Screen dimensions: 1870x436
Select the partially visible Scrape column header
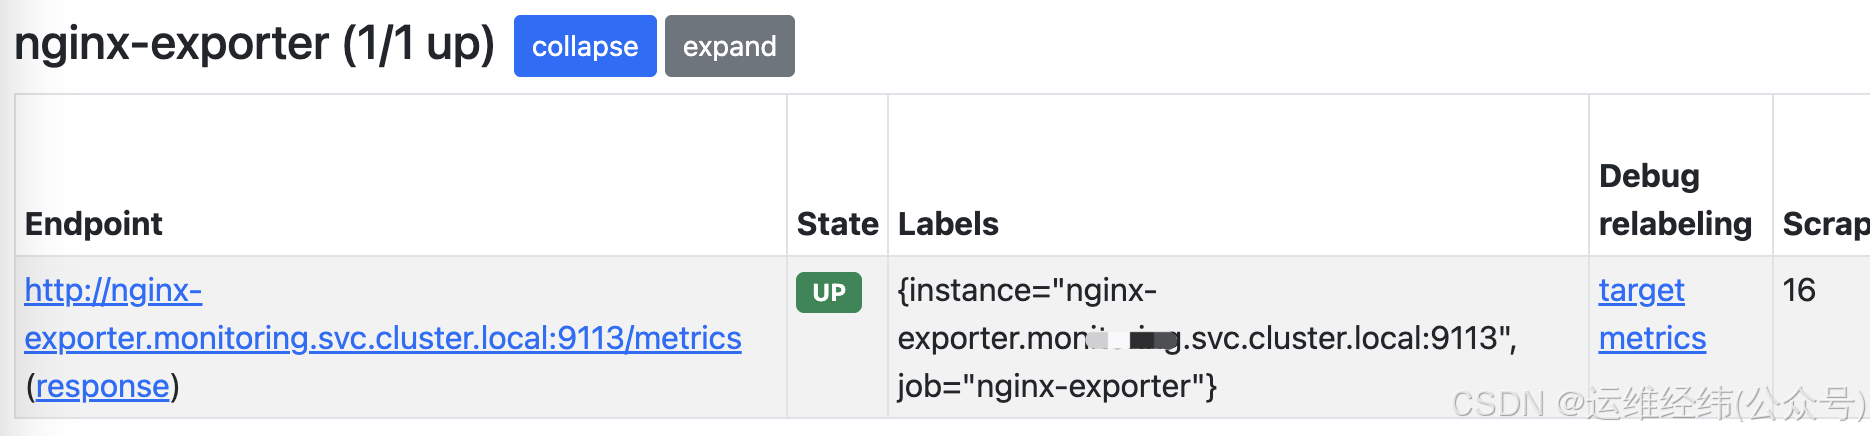1826,224
